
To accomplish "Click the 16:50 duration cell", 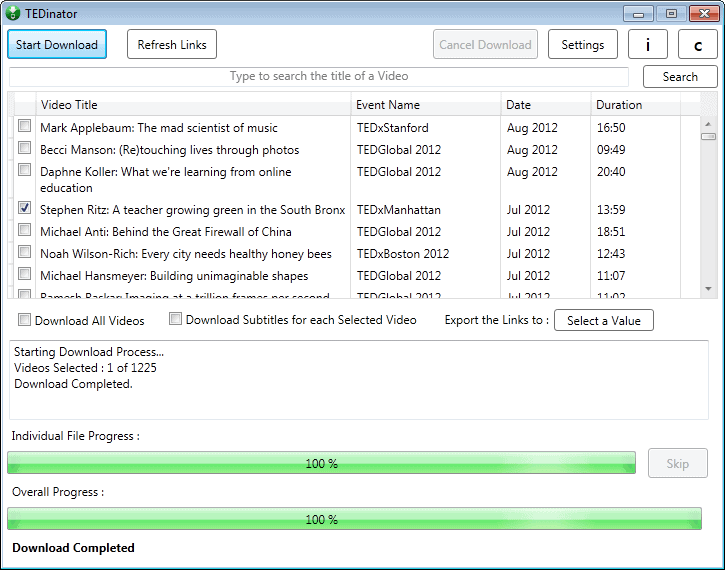I will pos(611,128).
